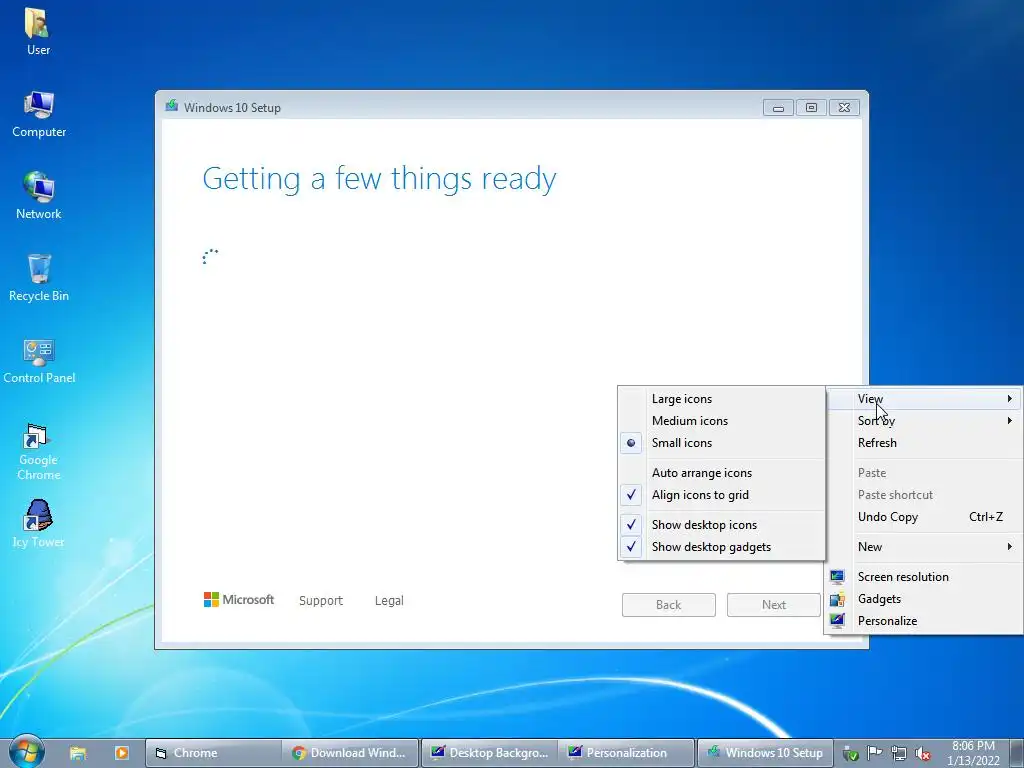Choose Large icons view
Screen dimensions: 1024x768
722,399
